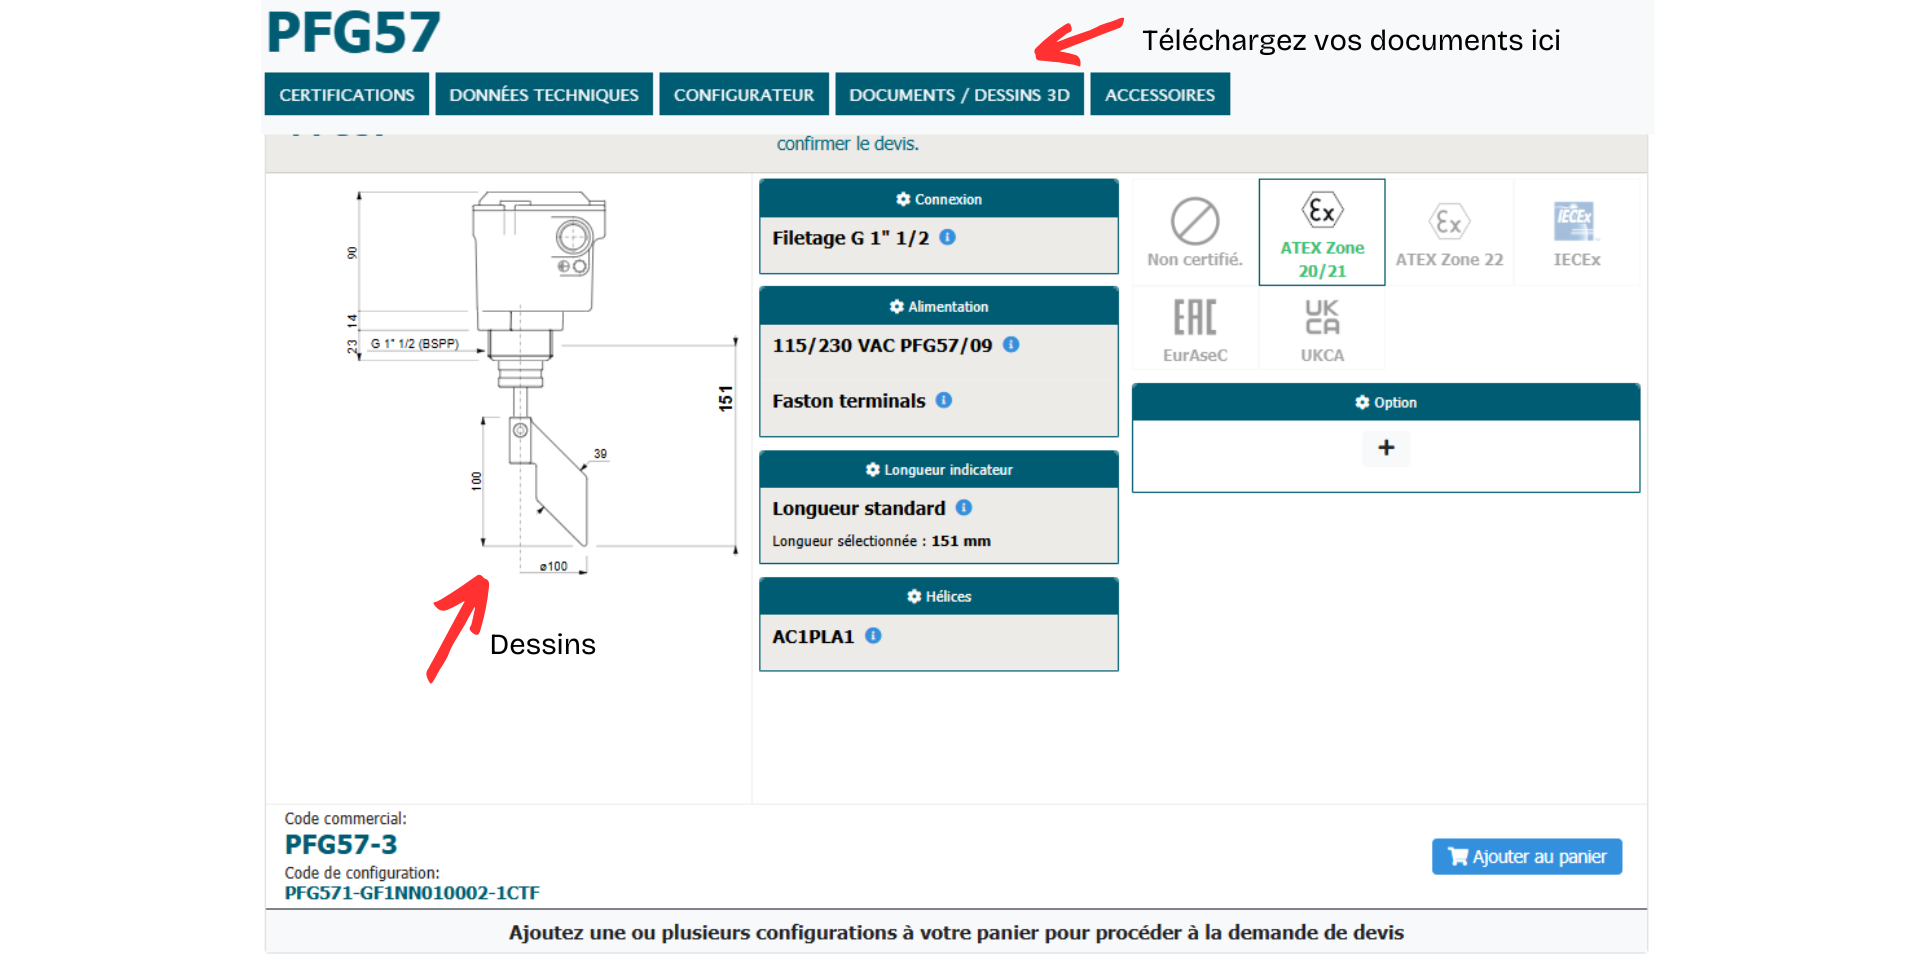Click the info icon beside AC1PLA1
Image resolution: width=1916 pixels, height=973 pixels.
coord(873,635)
